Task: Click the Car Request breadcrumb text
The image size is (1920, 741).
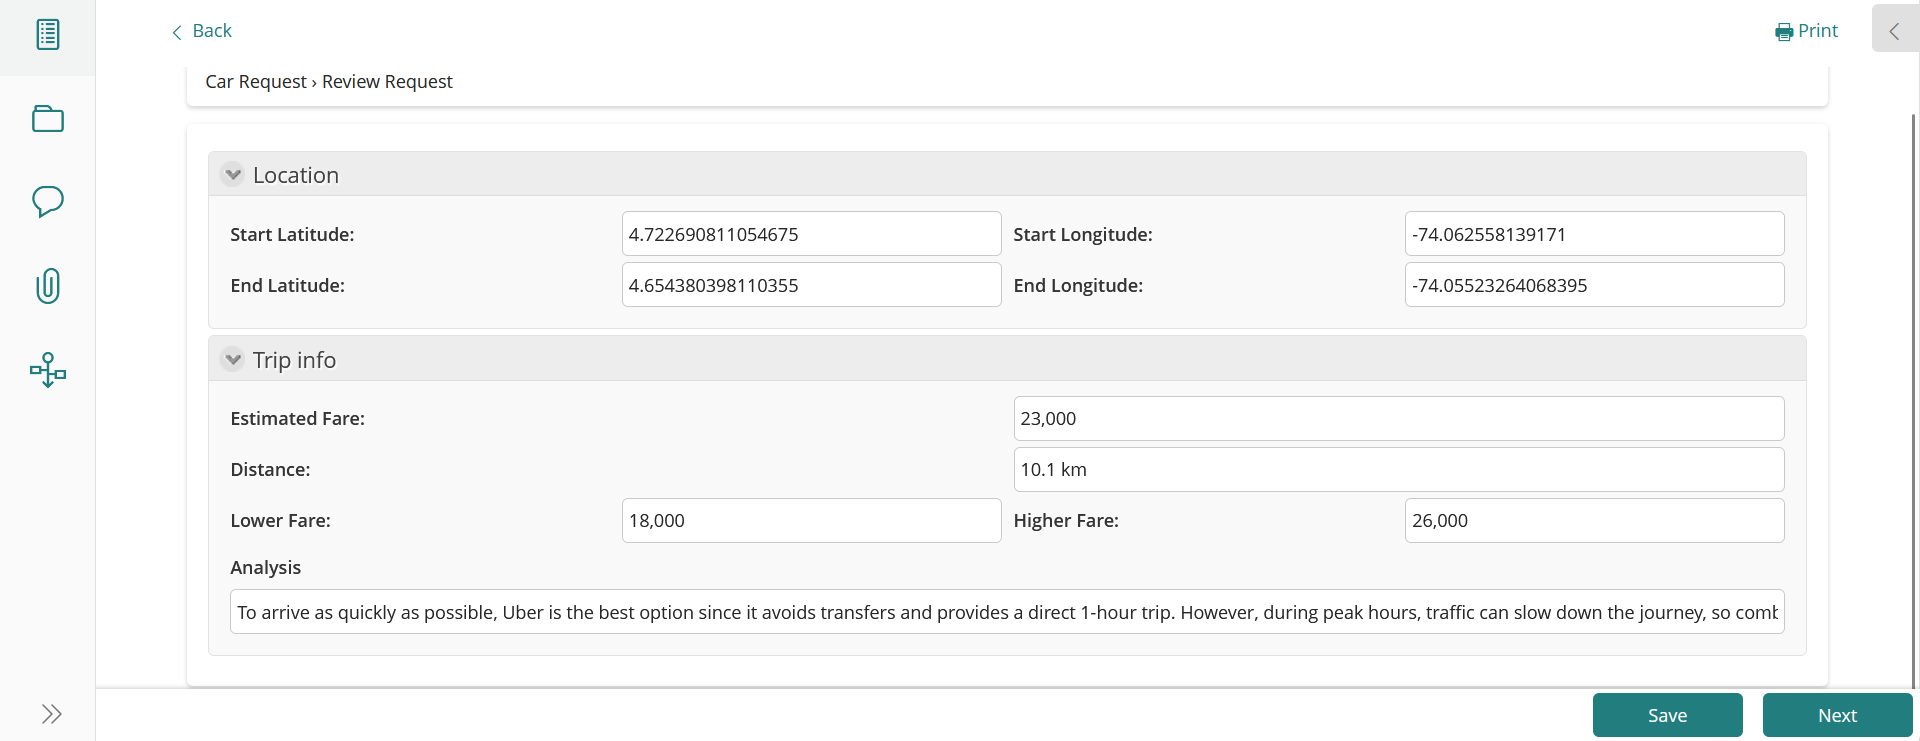Action: tap(256, 82)
